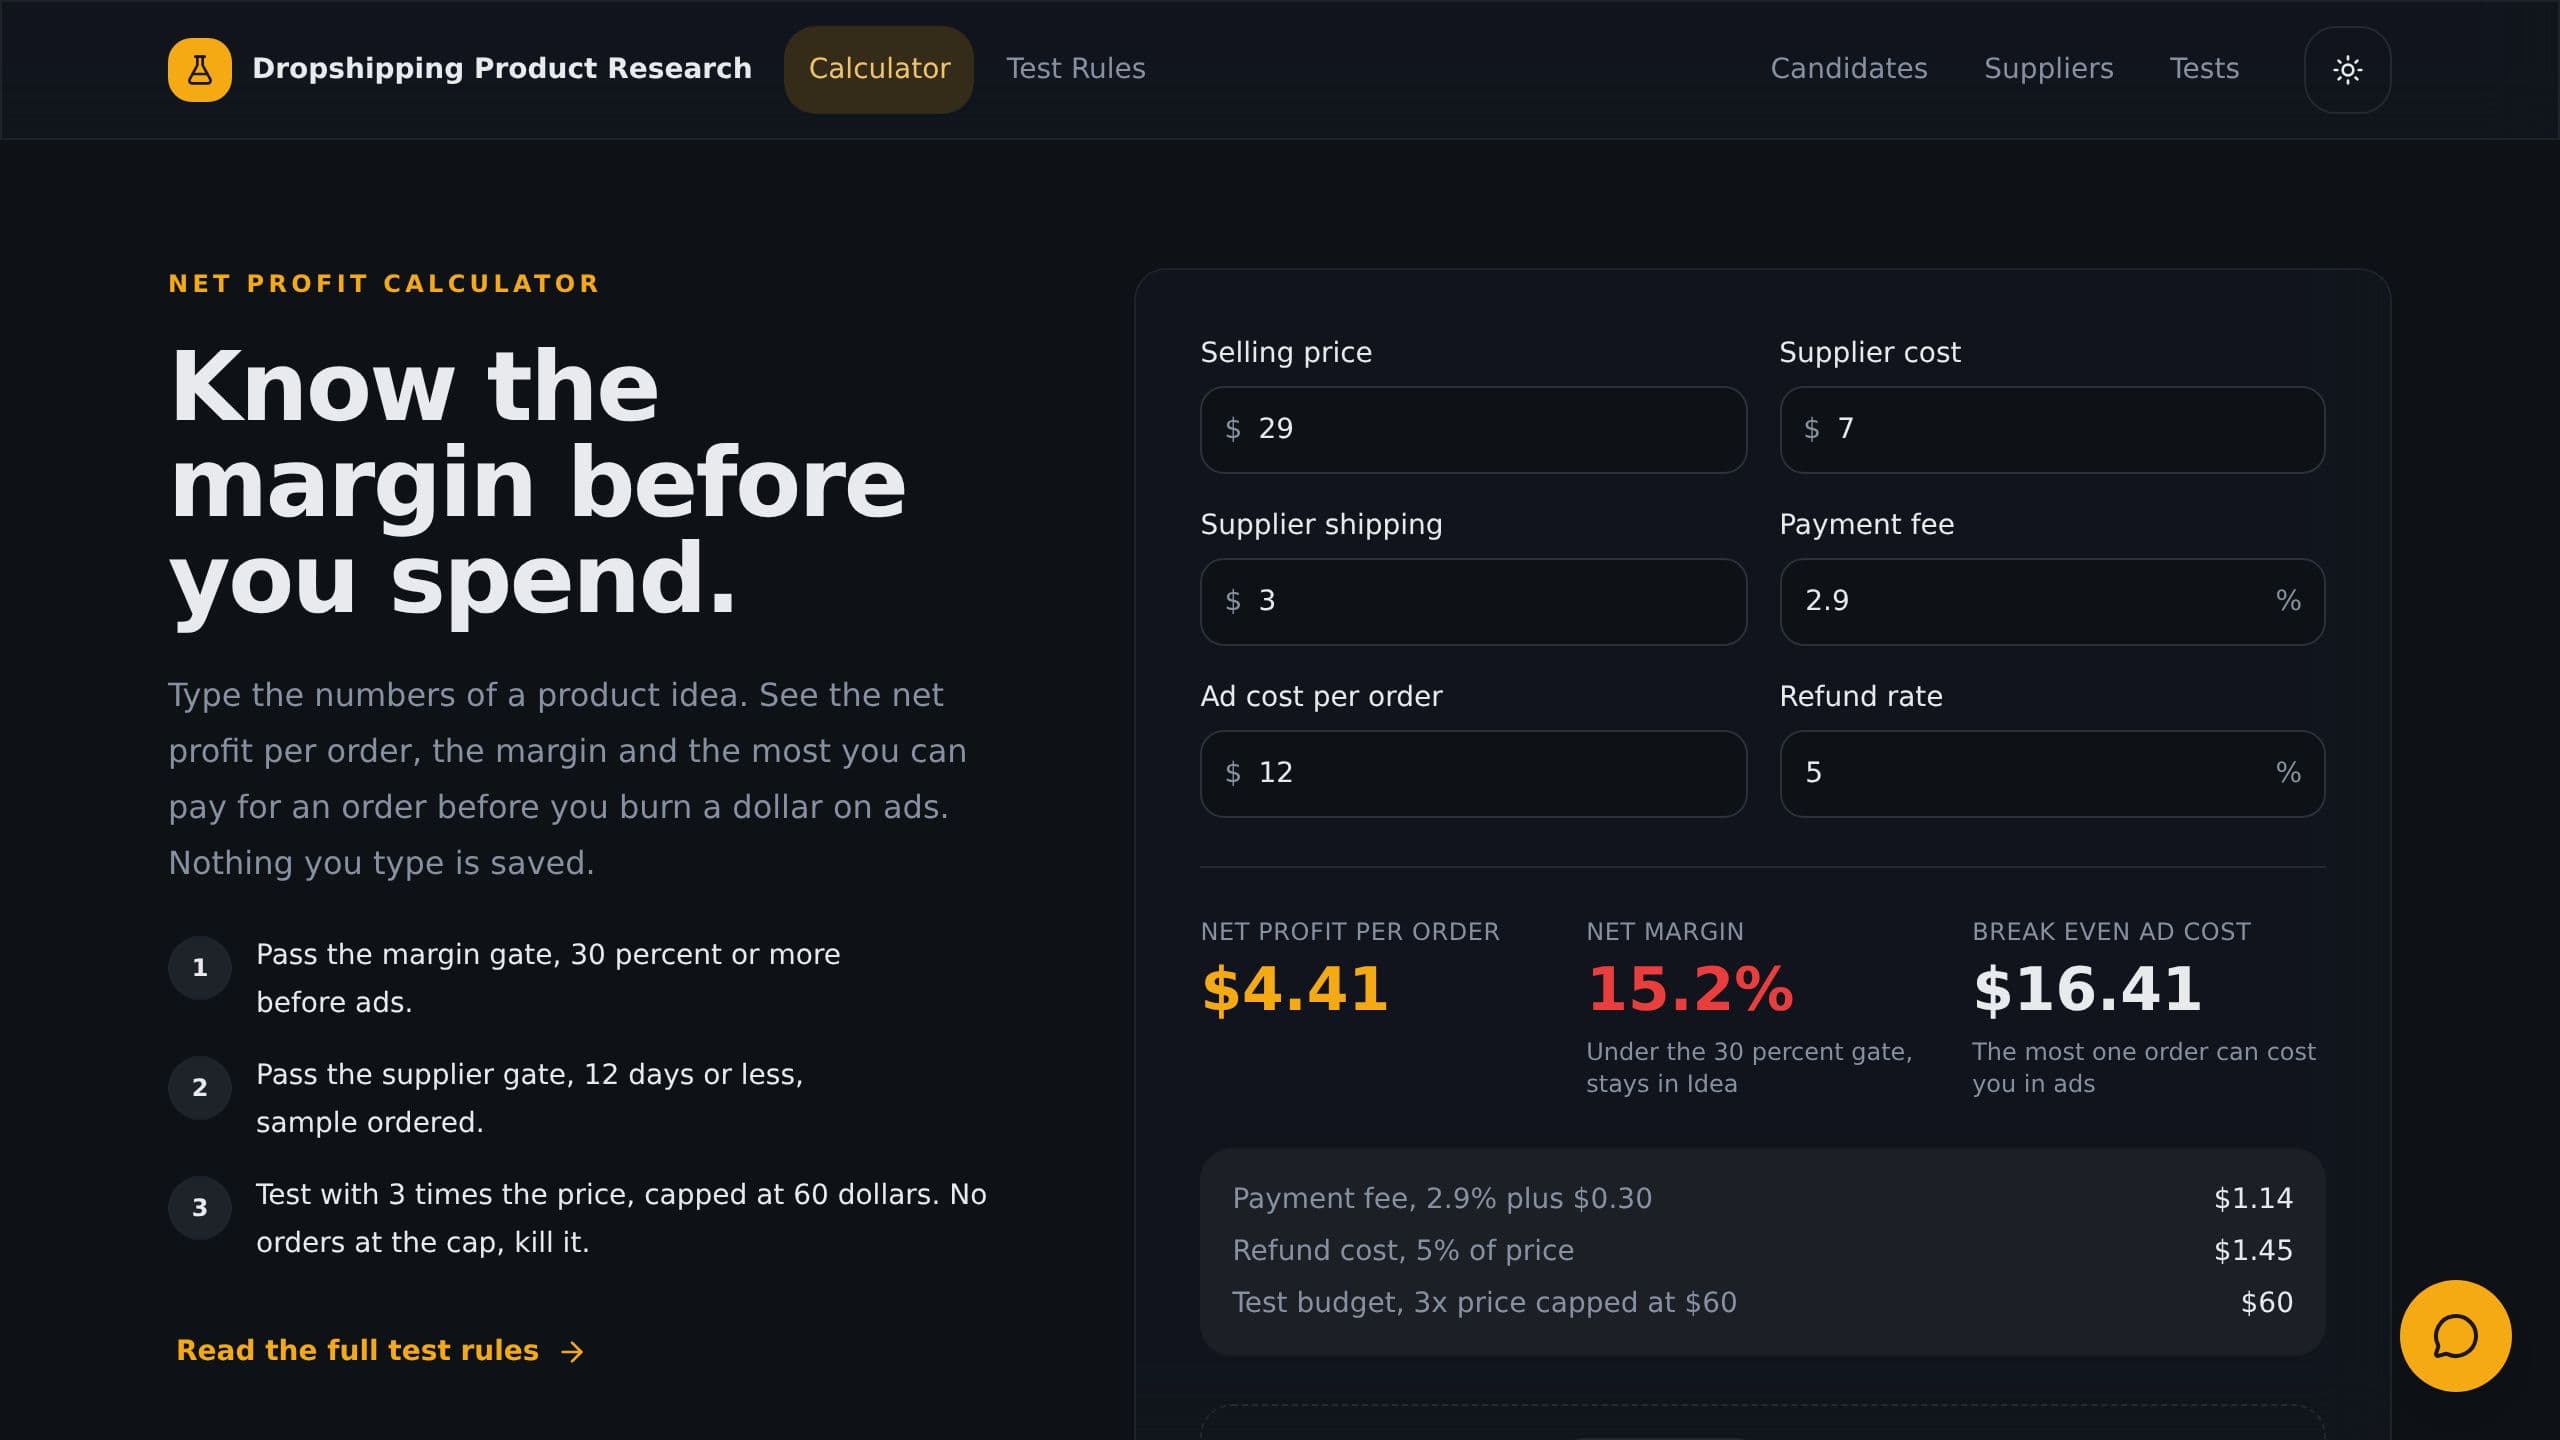Edit the Payment fee percent field
The width and height of the screenshot is (2560, 1440).
pos(2052,602)
